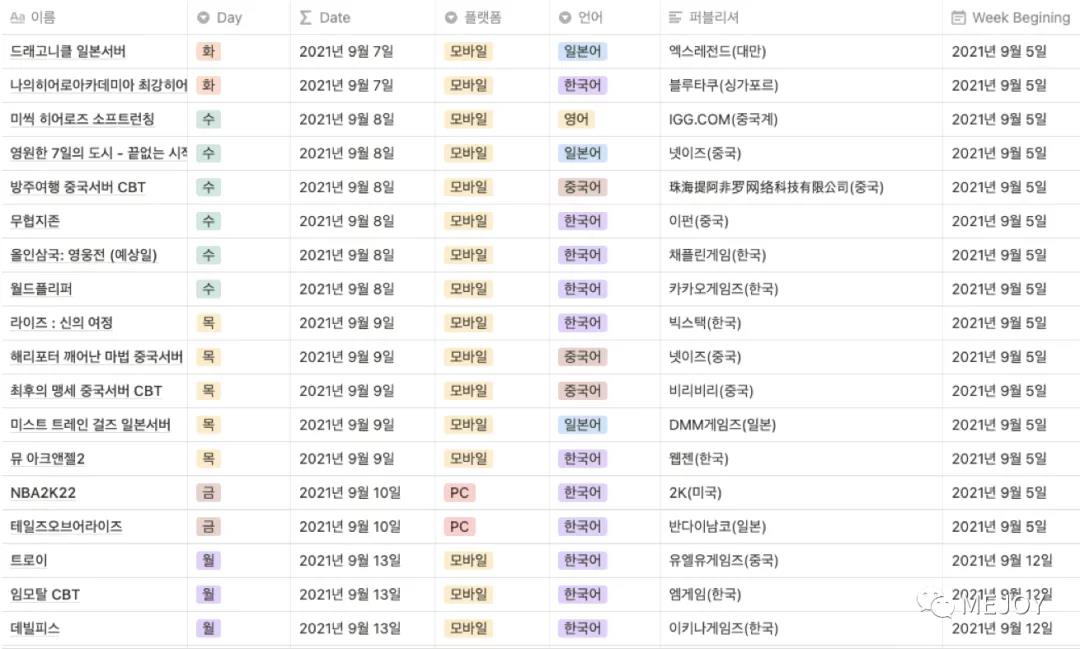
Task: Click the select icon beside 언어 header
Action: 565,17
